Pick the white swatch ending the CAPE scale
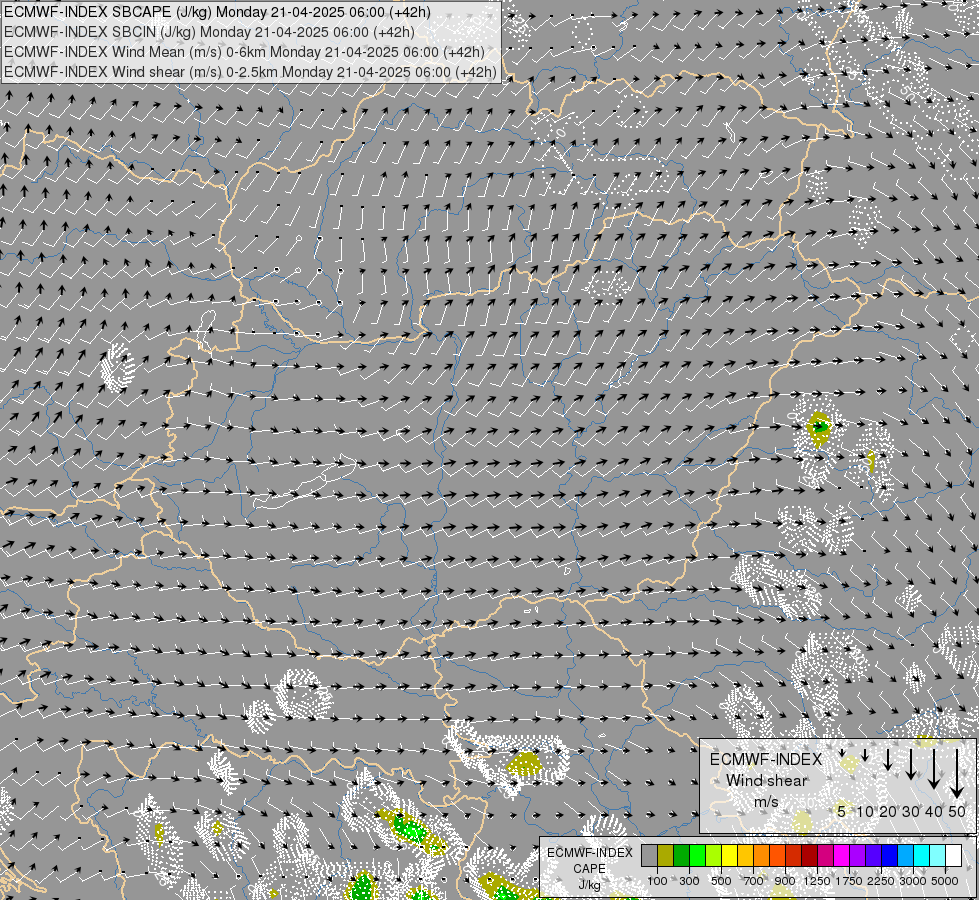The height and width of the screenshot is (900, 979). click(953, 856)
